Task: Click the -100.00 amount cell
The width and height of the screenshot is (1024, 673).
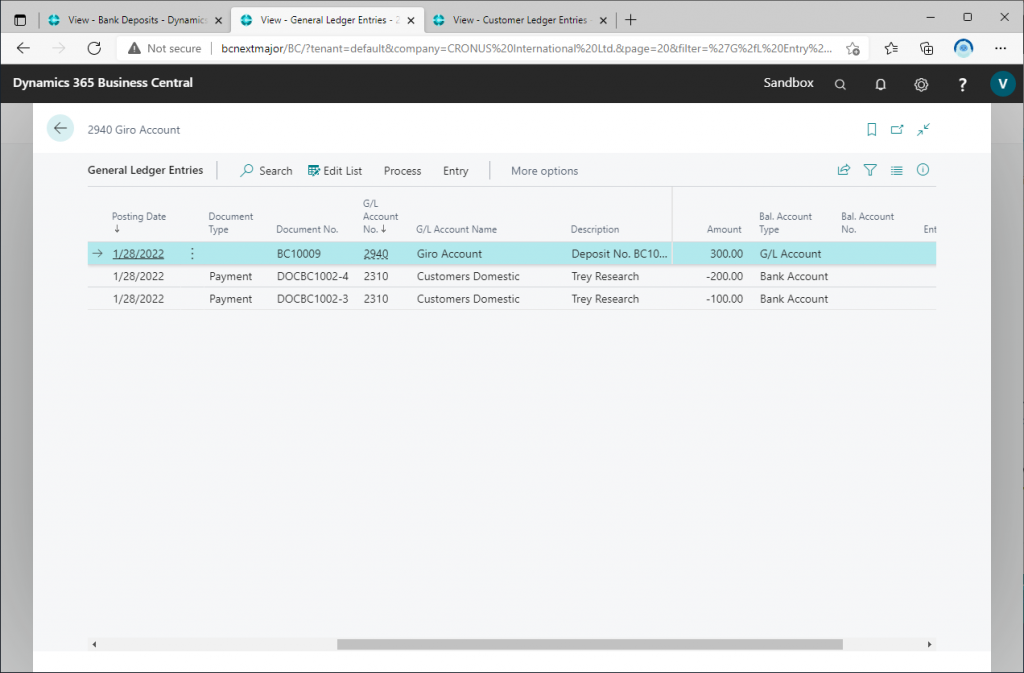Action: pyautogui.click(x=724, y=299)
